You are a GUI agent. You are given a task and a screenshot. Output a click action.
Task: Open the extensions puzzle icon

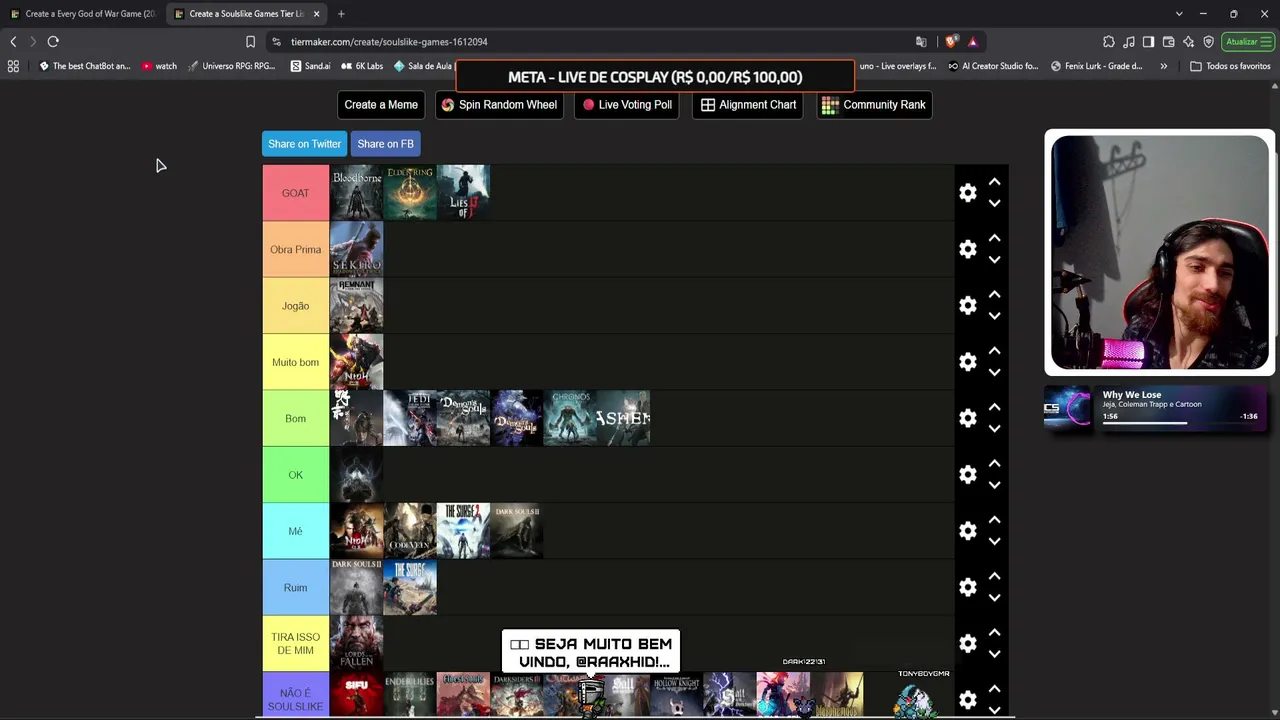click(1109, 42)
